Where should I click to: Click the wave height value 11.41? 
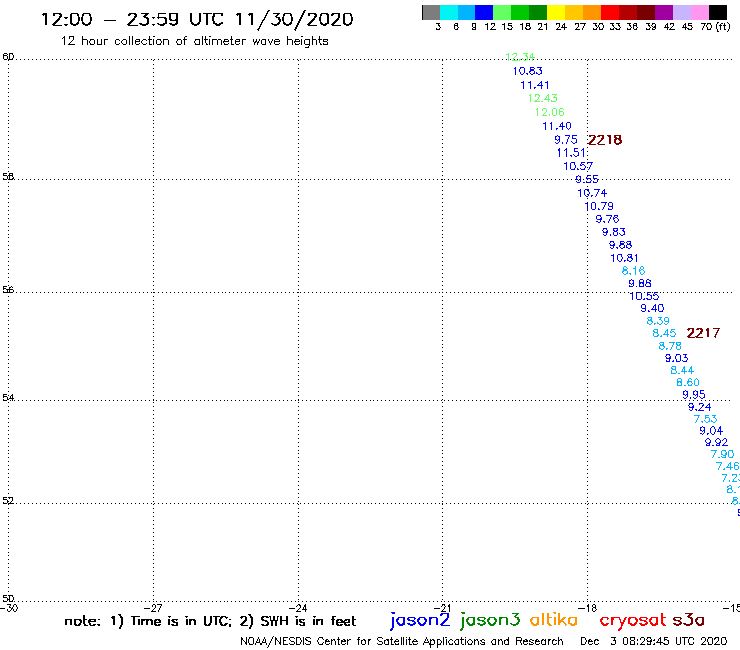click(x=535, y=85)
